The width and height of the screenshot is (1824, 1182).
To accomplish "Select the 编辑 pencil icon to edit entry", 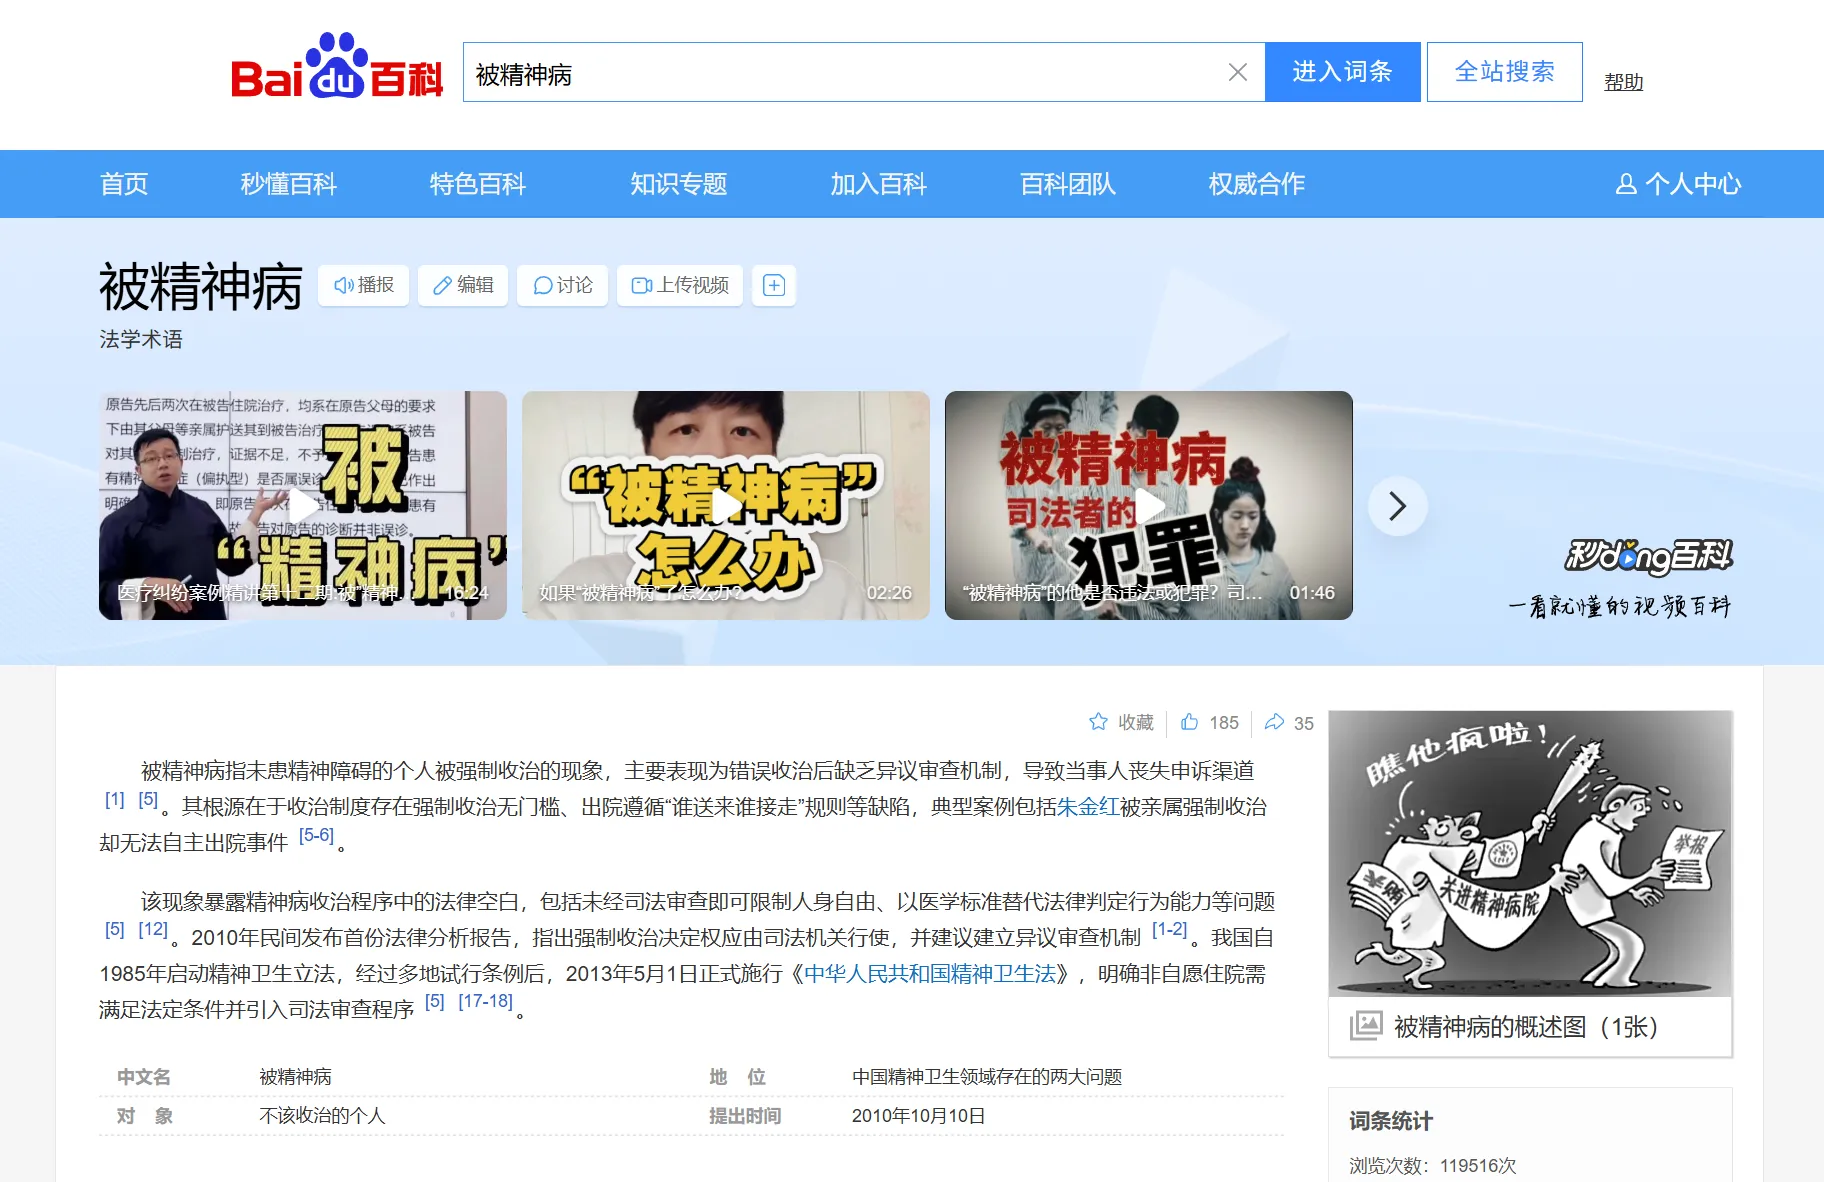I will [443, 285].
